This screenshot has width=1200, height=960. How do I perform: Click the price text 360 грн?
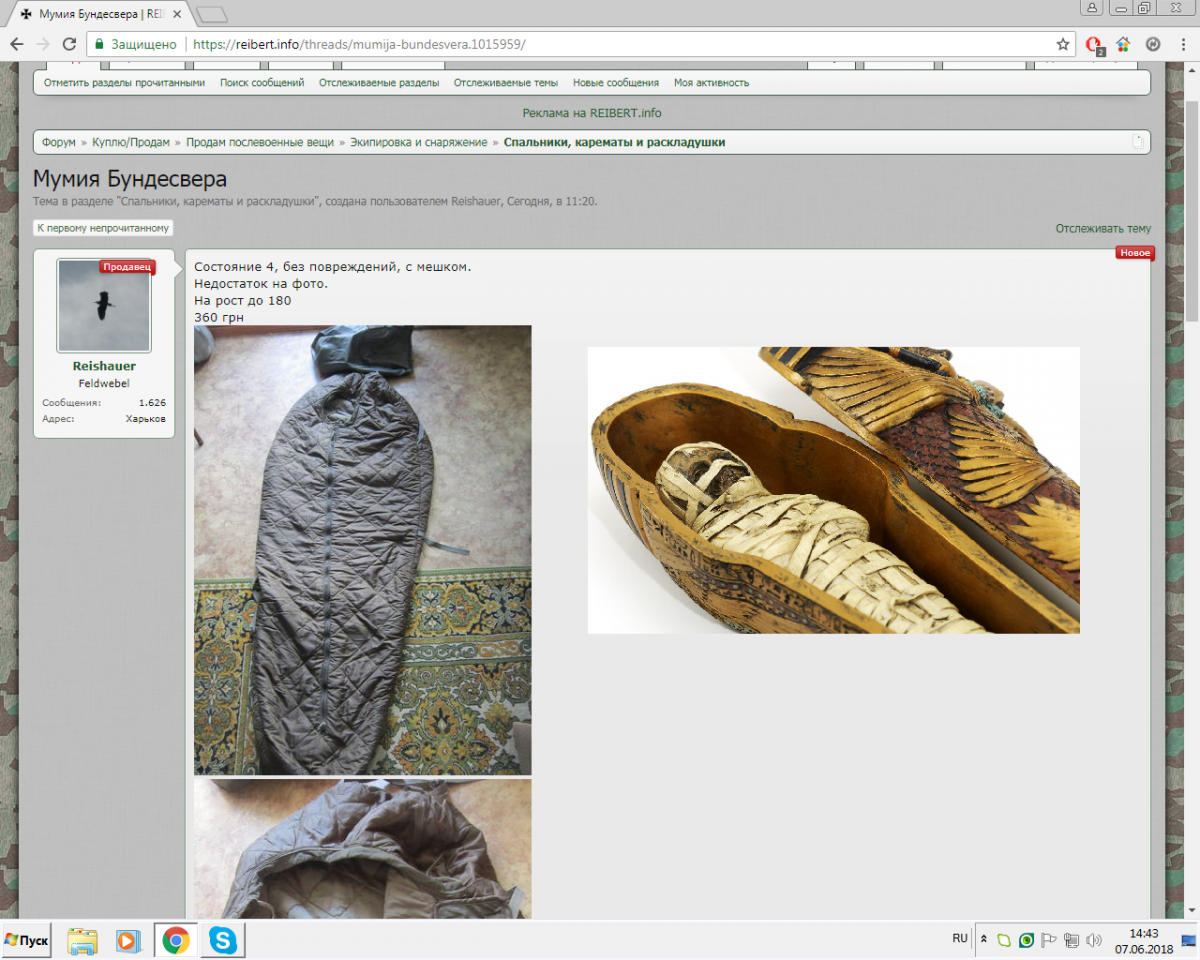click(x=219, y=317)
